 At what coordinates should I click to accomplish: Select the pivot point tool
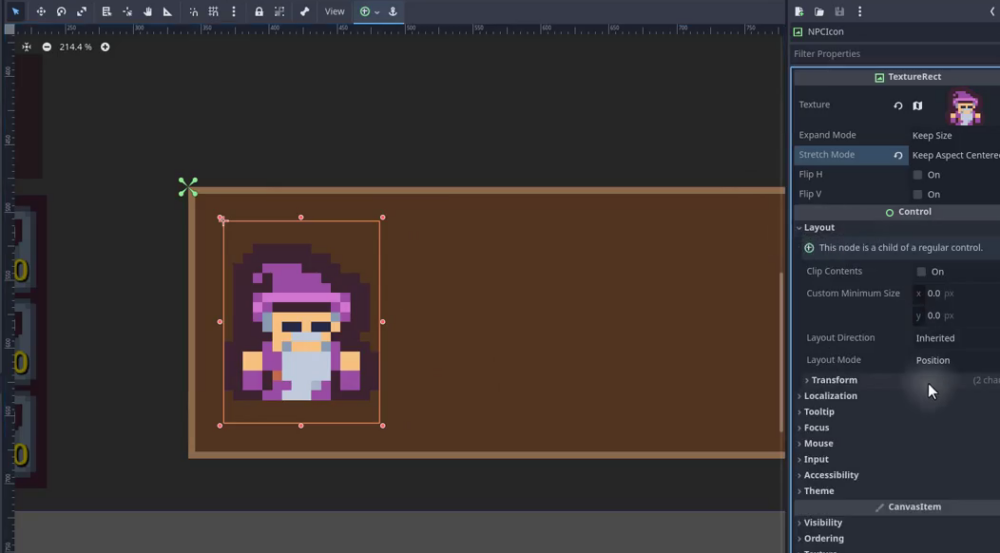tap(127, 11)
